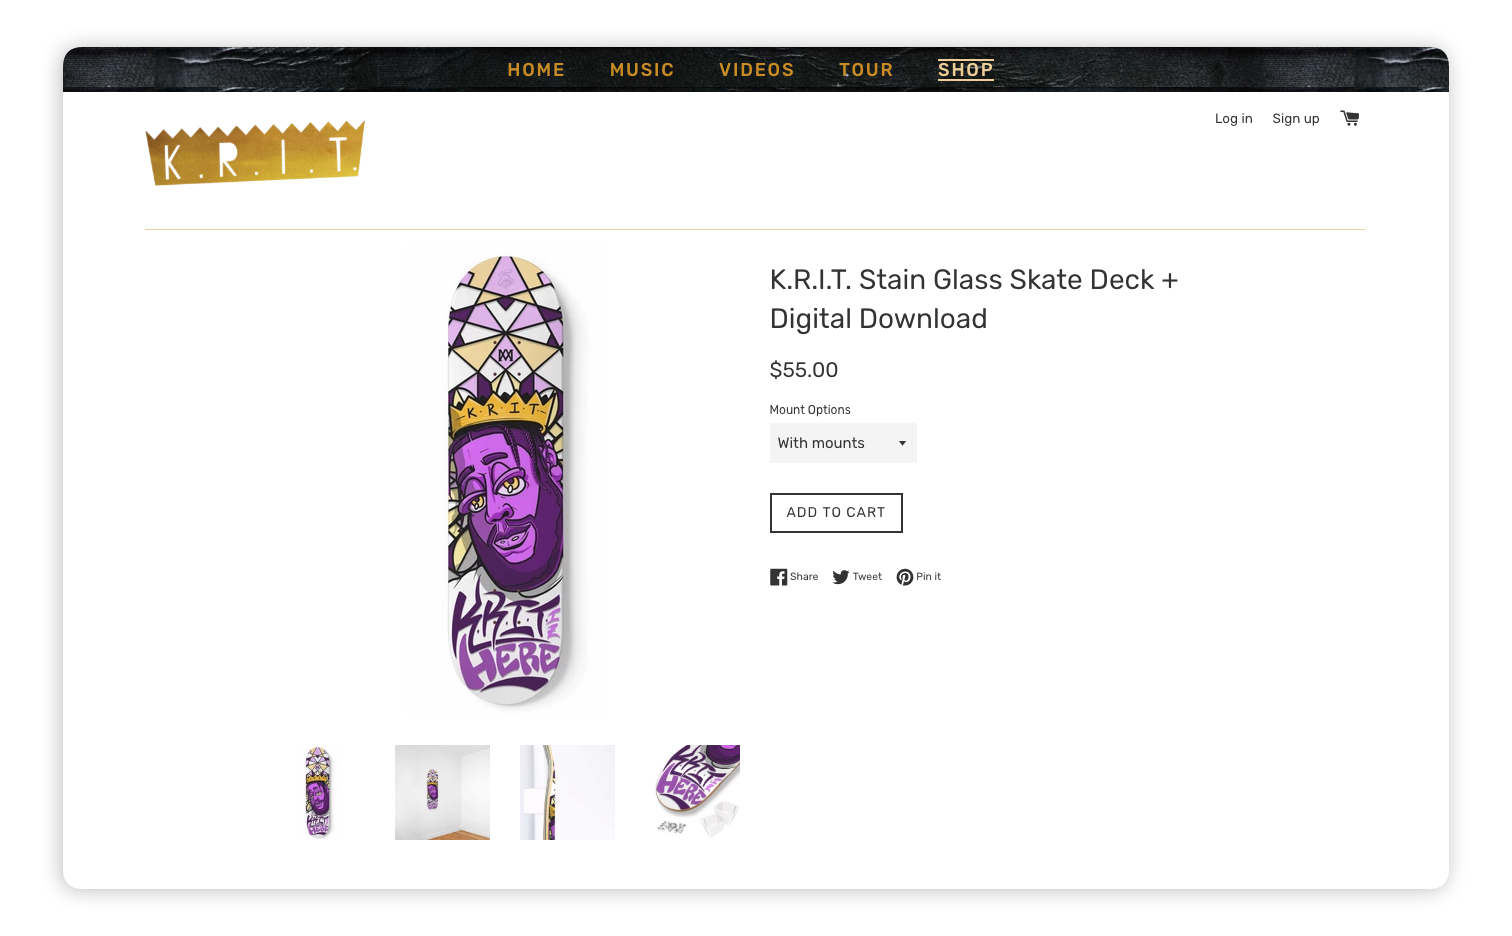View the wall-mounted deck room thumbnail

click(x=442, y=792)
